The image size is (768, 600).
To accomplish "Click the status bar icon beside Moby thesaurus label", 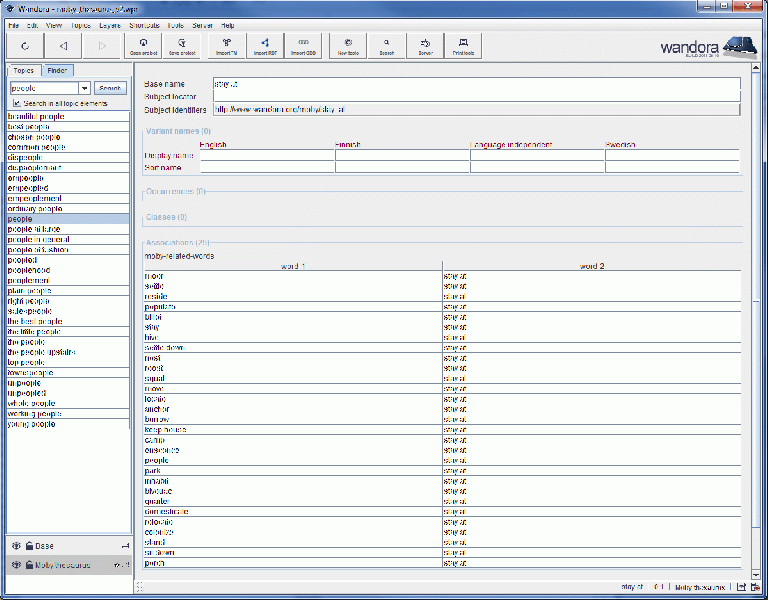I will pos(741,587).
